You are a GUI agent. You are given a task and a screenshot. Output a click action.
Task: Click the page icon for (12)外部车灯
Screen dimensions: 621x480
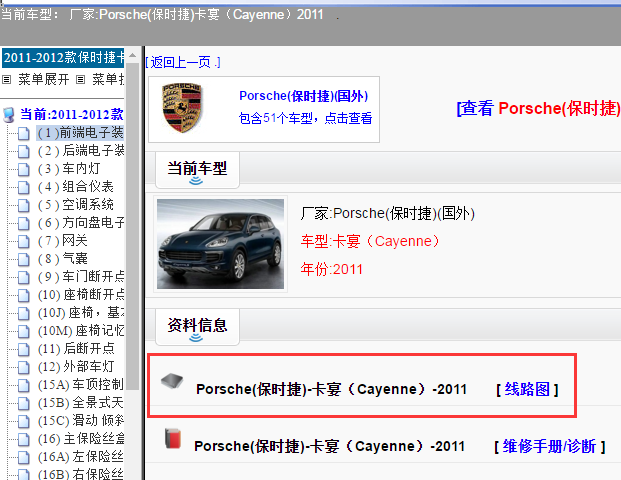tap(24, 367)
